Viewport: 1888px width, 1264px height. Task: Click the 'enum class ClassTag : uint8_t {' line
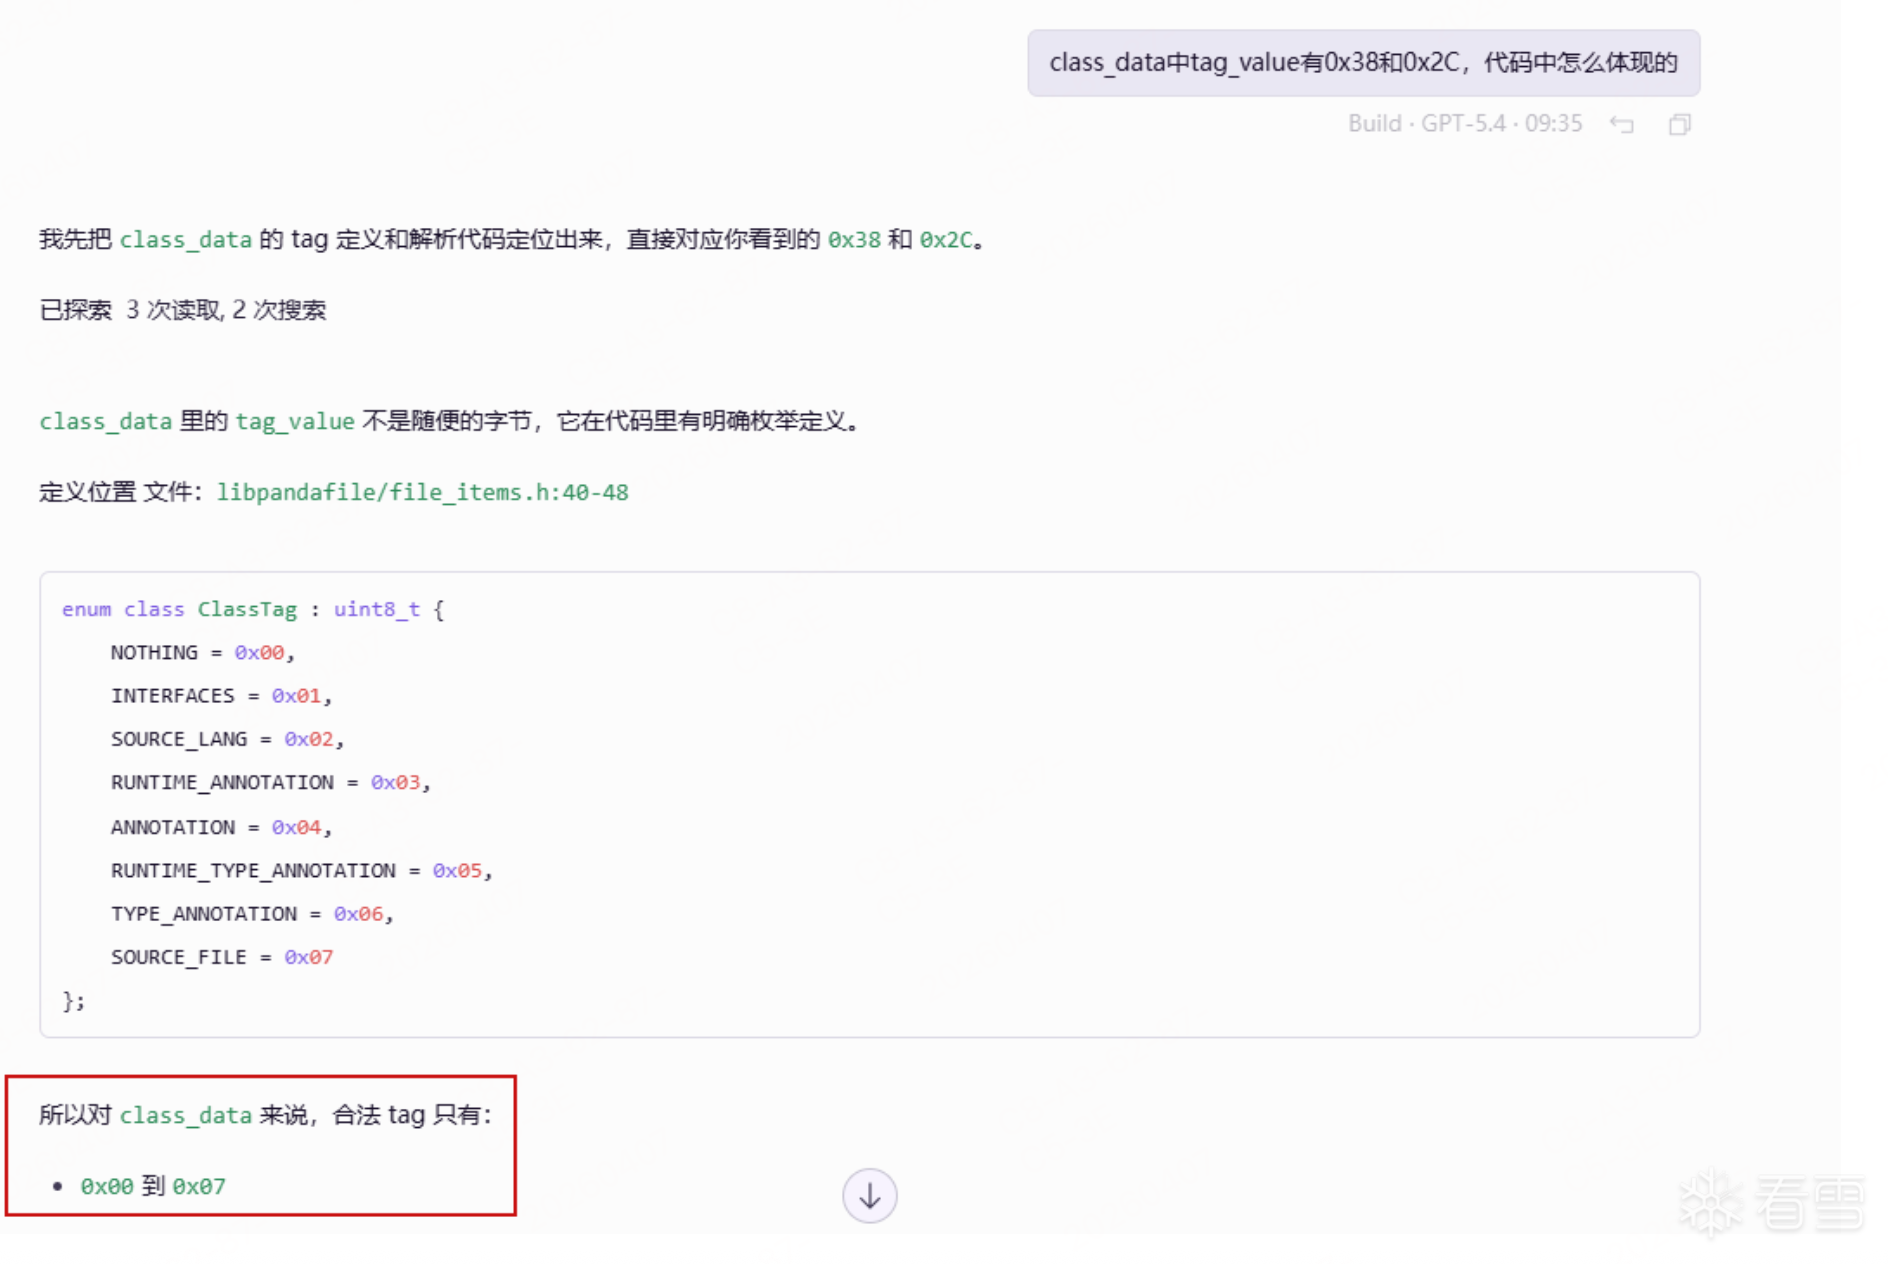point(253,609)
